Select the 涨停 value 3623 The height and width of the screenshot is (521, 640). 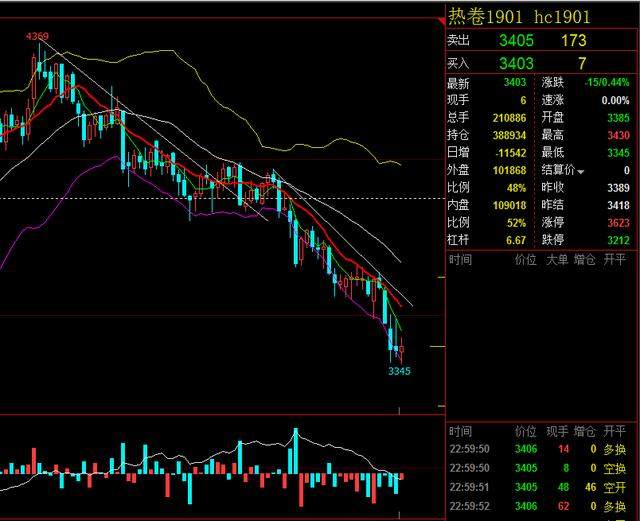618,223
